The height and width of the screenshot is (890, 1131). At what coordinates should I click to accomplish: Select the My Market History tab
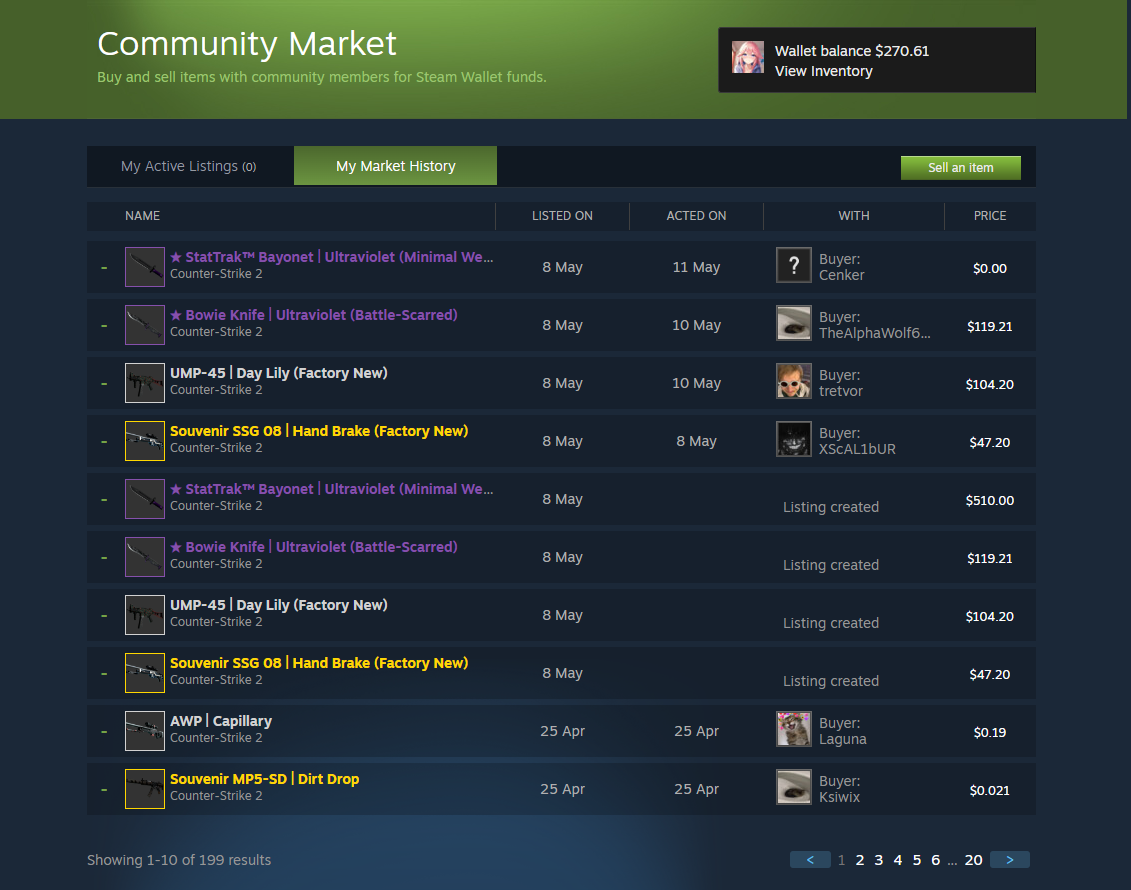point(395,166)
